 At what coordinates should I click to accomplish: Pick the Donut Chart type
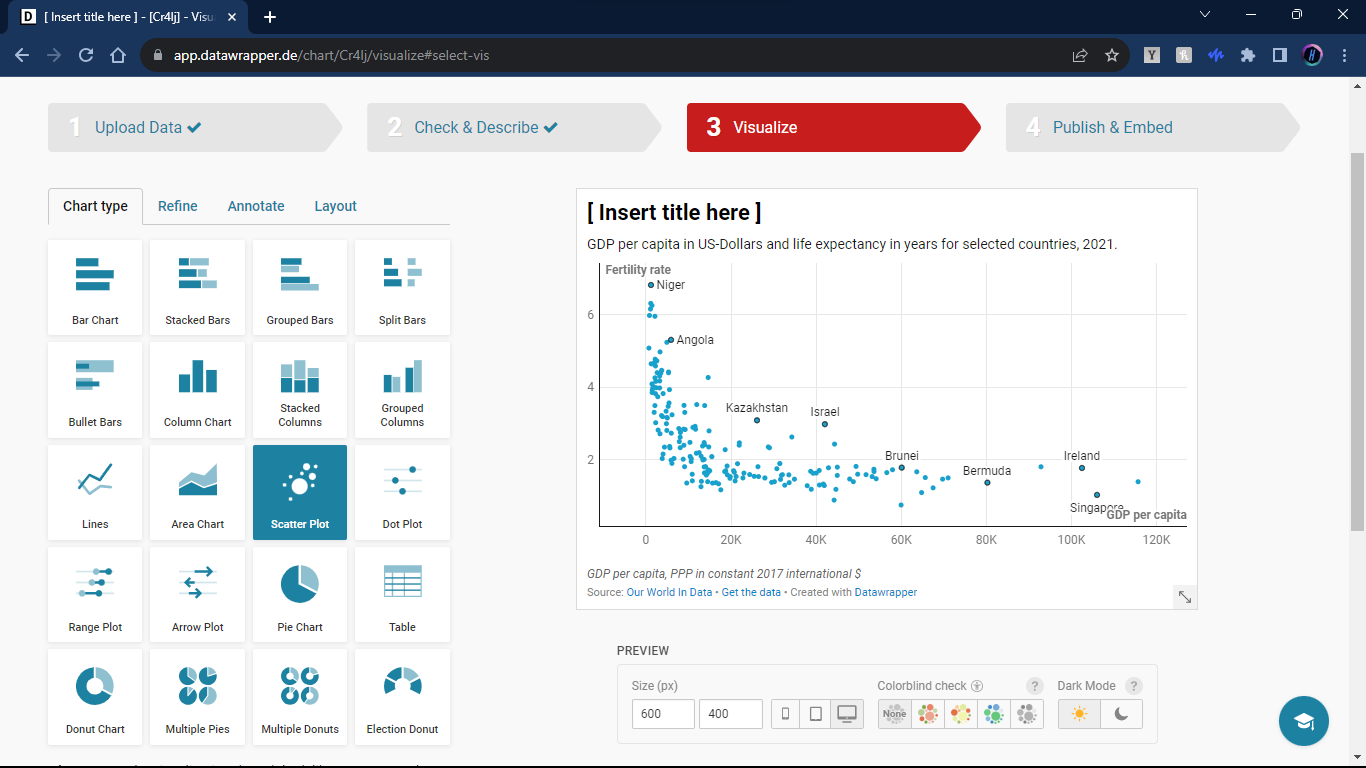click(95, 696)
